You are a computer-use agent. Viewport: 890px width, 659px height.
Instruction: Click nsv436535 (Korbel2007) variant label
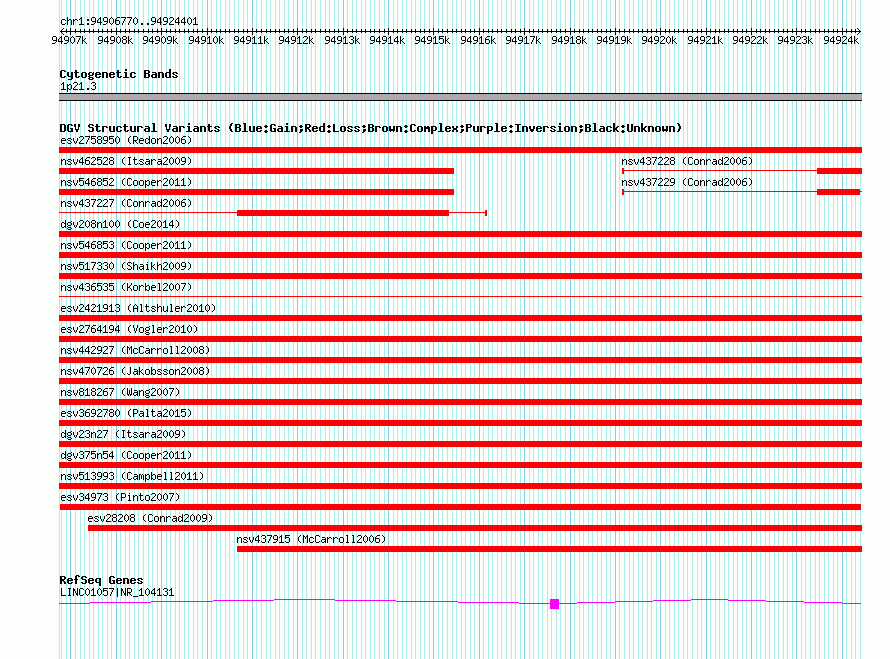point(126,287)
